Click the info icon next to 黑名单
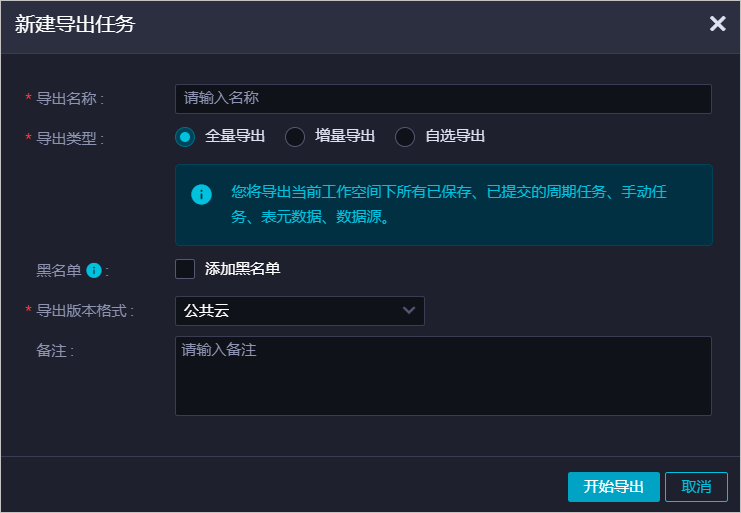The height and width of the screenshot is (513, 741). click(x=94, y=269)
